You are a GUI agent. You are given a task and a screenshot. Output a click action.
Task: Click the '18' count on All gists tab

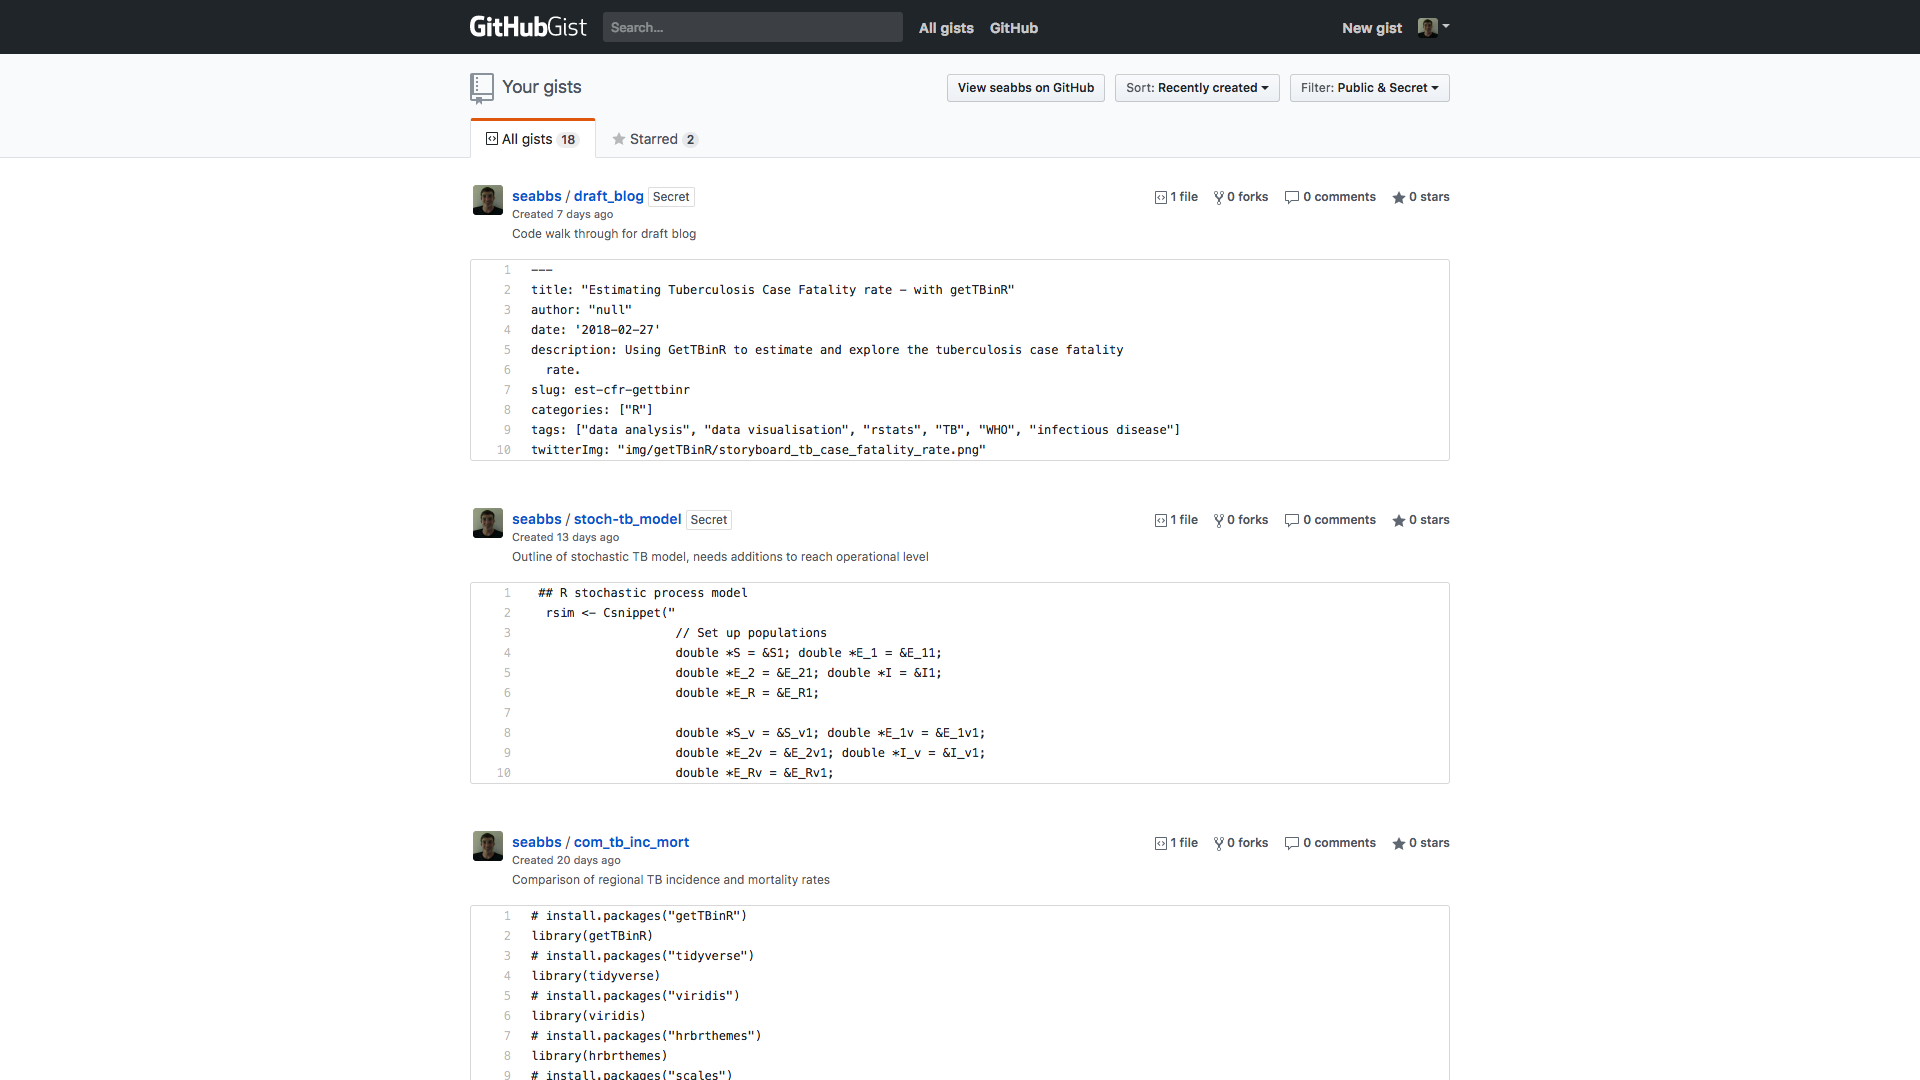click(x=568, y=140)
